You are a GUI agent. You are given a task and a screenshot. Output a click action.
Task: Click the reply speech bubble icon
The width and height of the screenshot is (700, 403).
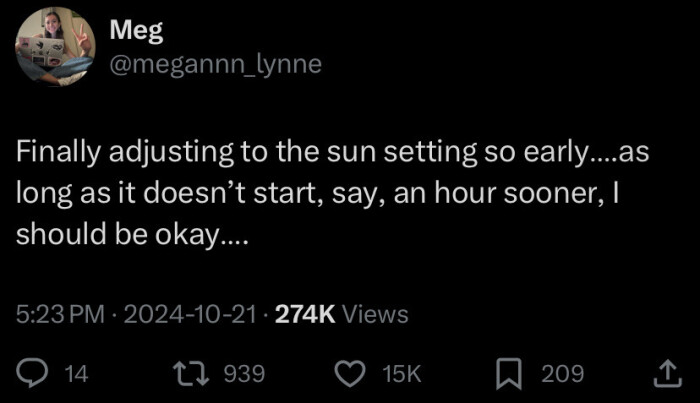[x=32, y=374]
